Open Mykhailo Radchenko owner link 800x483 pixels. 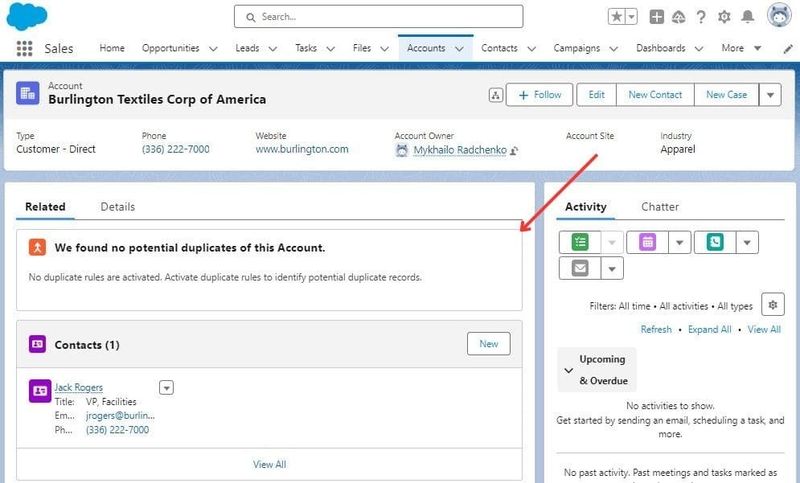(460, 150)
